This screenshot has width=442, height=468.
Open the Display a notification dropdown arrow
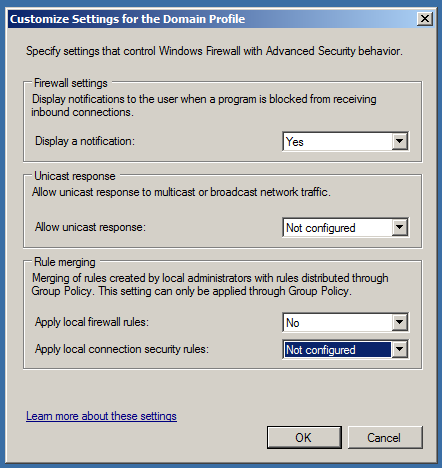click(399, 141)
